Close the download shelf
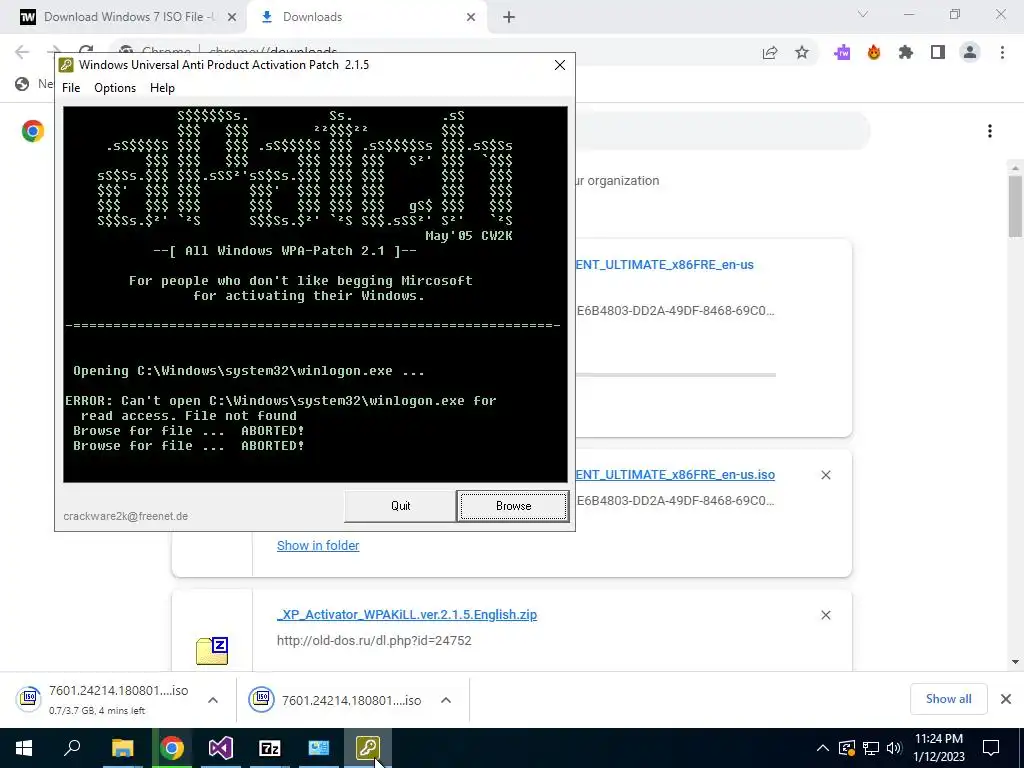The image size is (1024, 768). 1006,699
